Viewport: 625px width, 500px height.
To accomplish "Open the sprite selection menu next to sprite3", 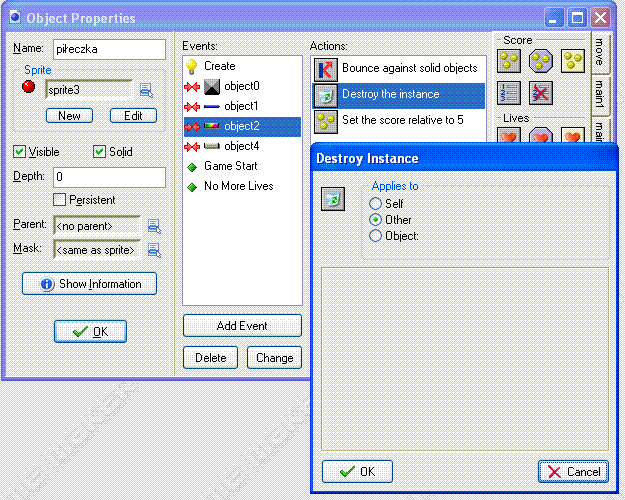I will coord(146,91).
